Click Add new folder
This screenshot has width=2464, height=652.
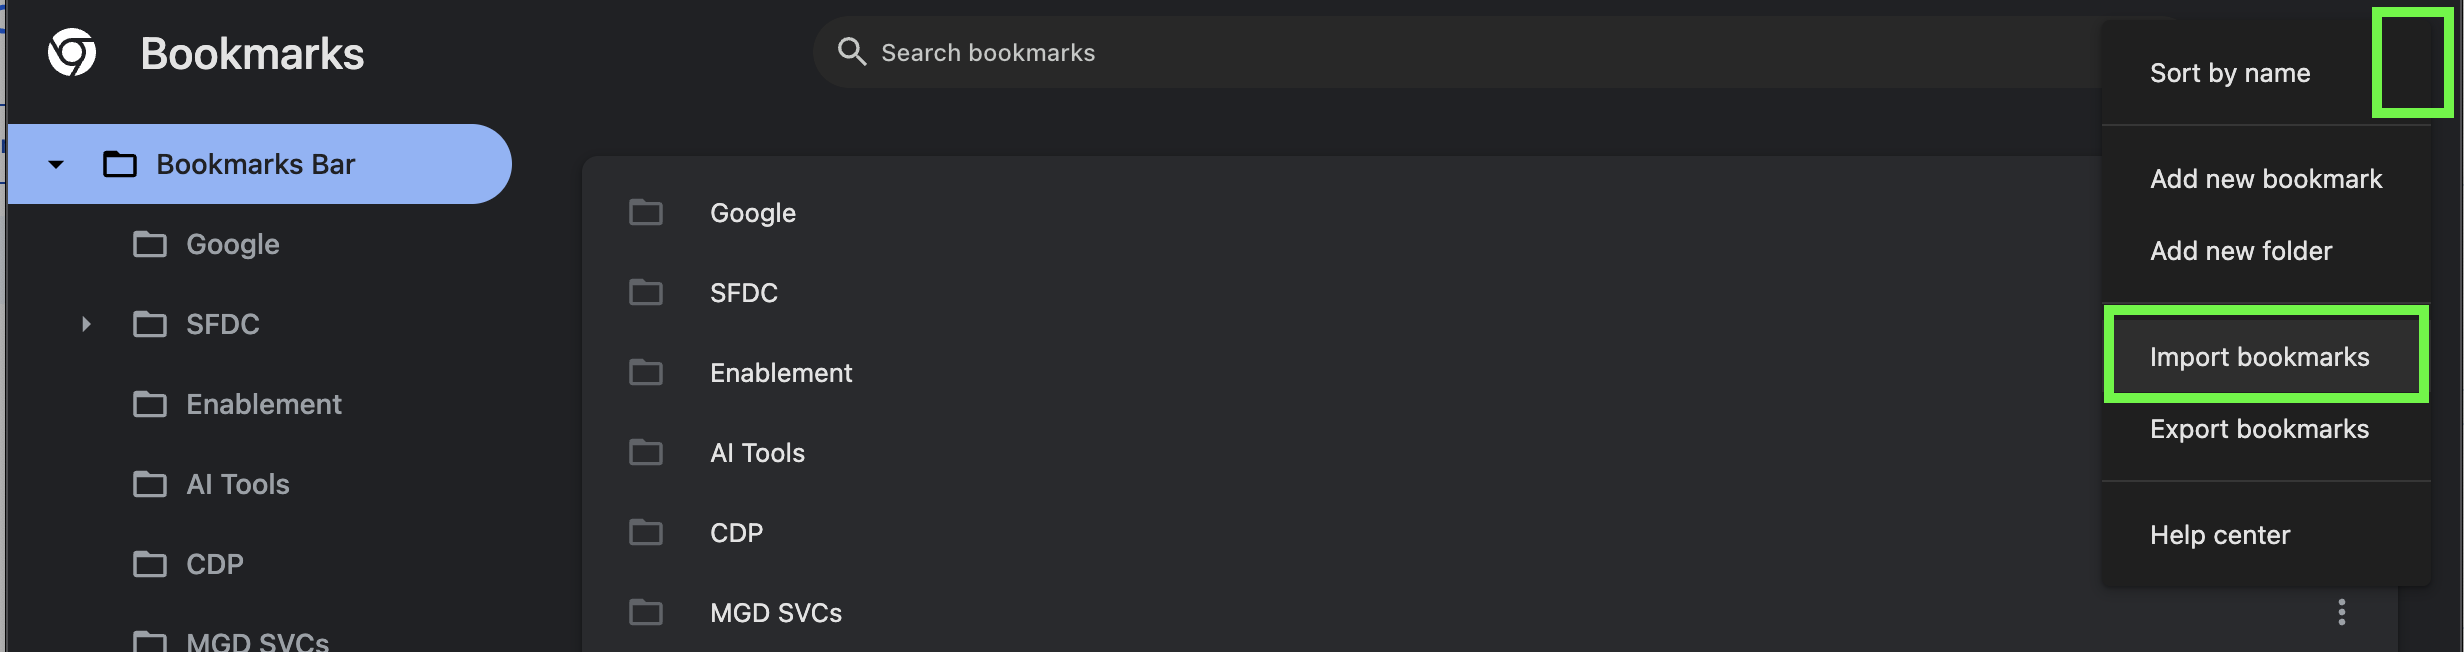click(2241, 251)
